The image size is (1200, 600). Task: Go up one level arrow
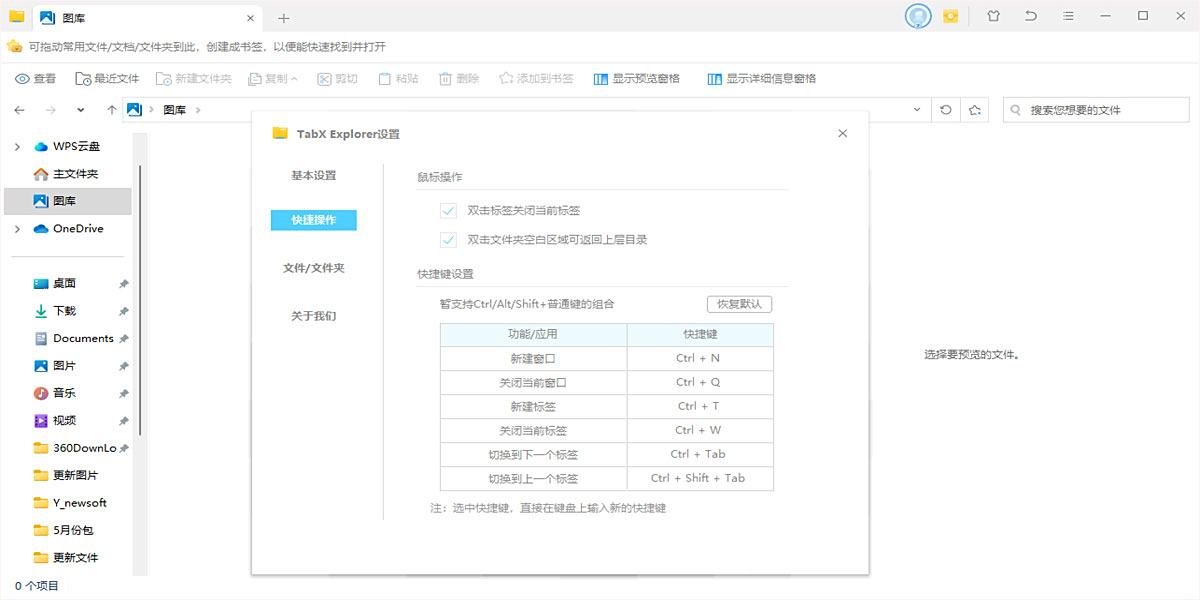pyautogui.click(x=111, y=110)
